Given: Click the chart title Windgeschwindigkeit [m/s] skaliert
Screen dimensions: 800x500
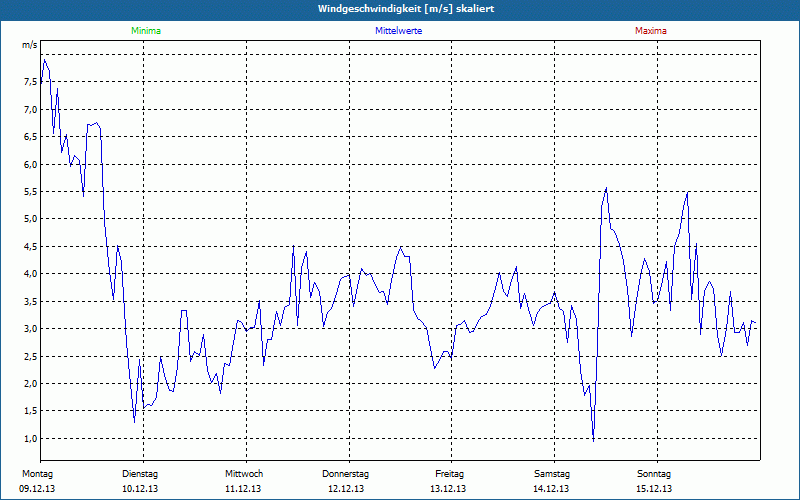Looking at the screenshot, I should 406,9.
